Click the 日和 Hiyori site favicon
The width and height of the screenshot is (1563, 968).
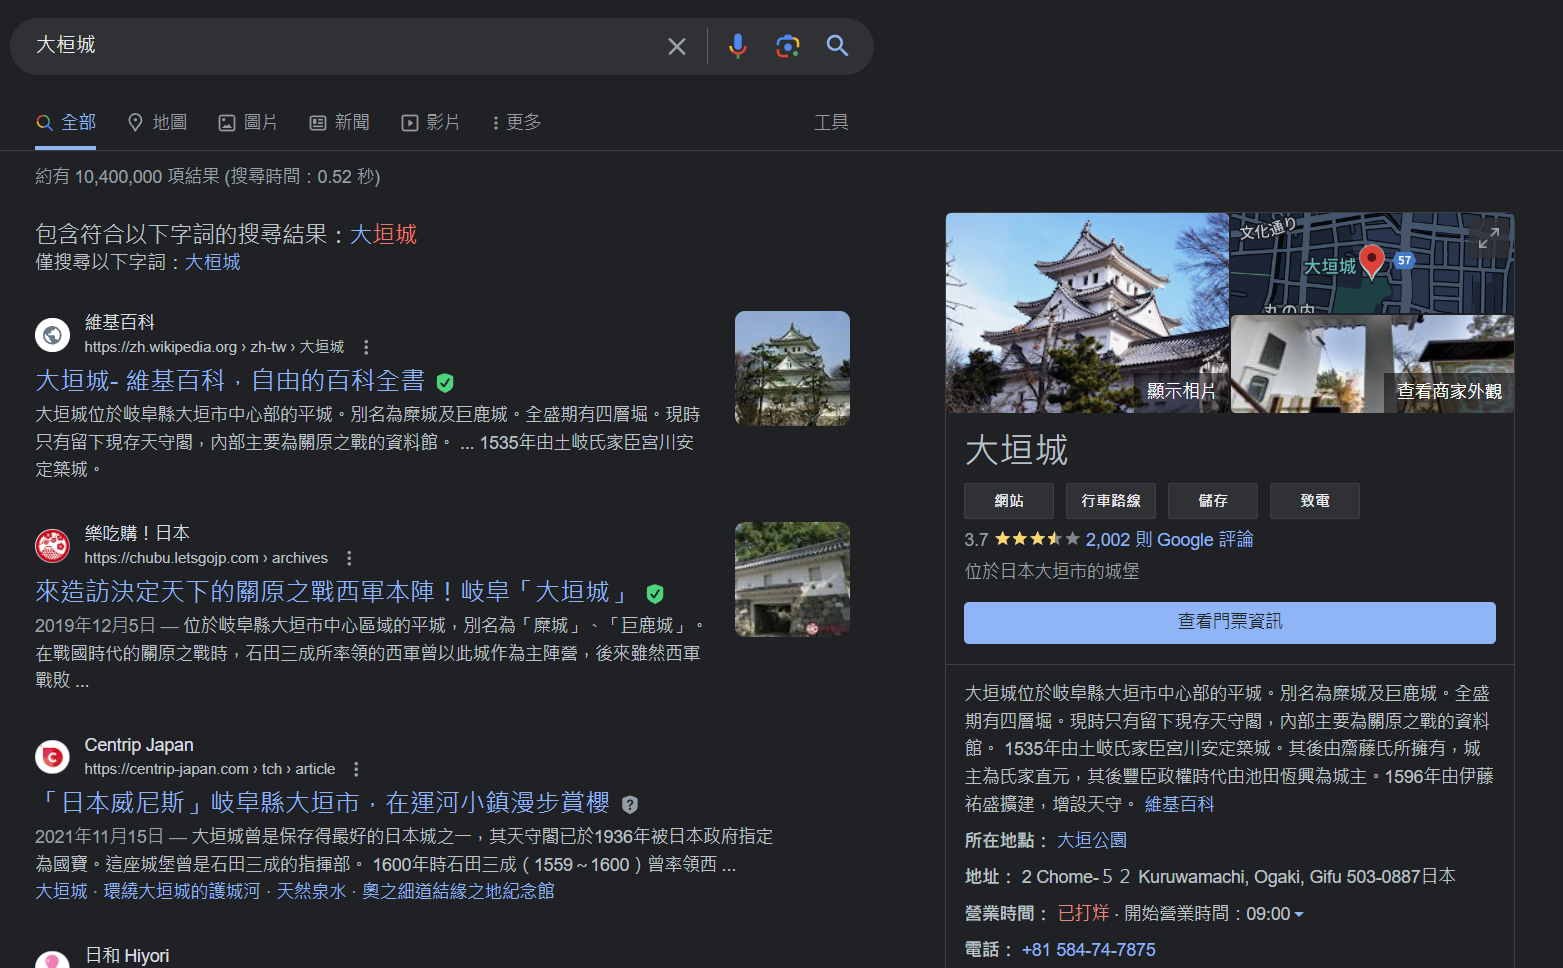(x=52, y=960)
